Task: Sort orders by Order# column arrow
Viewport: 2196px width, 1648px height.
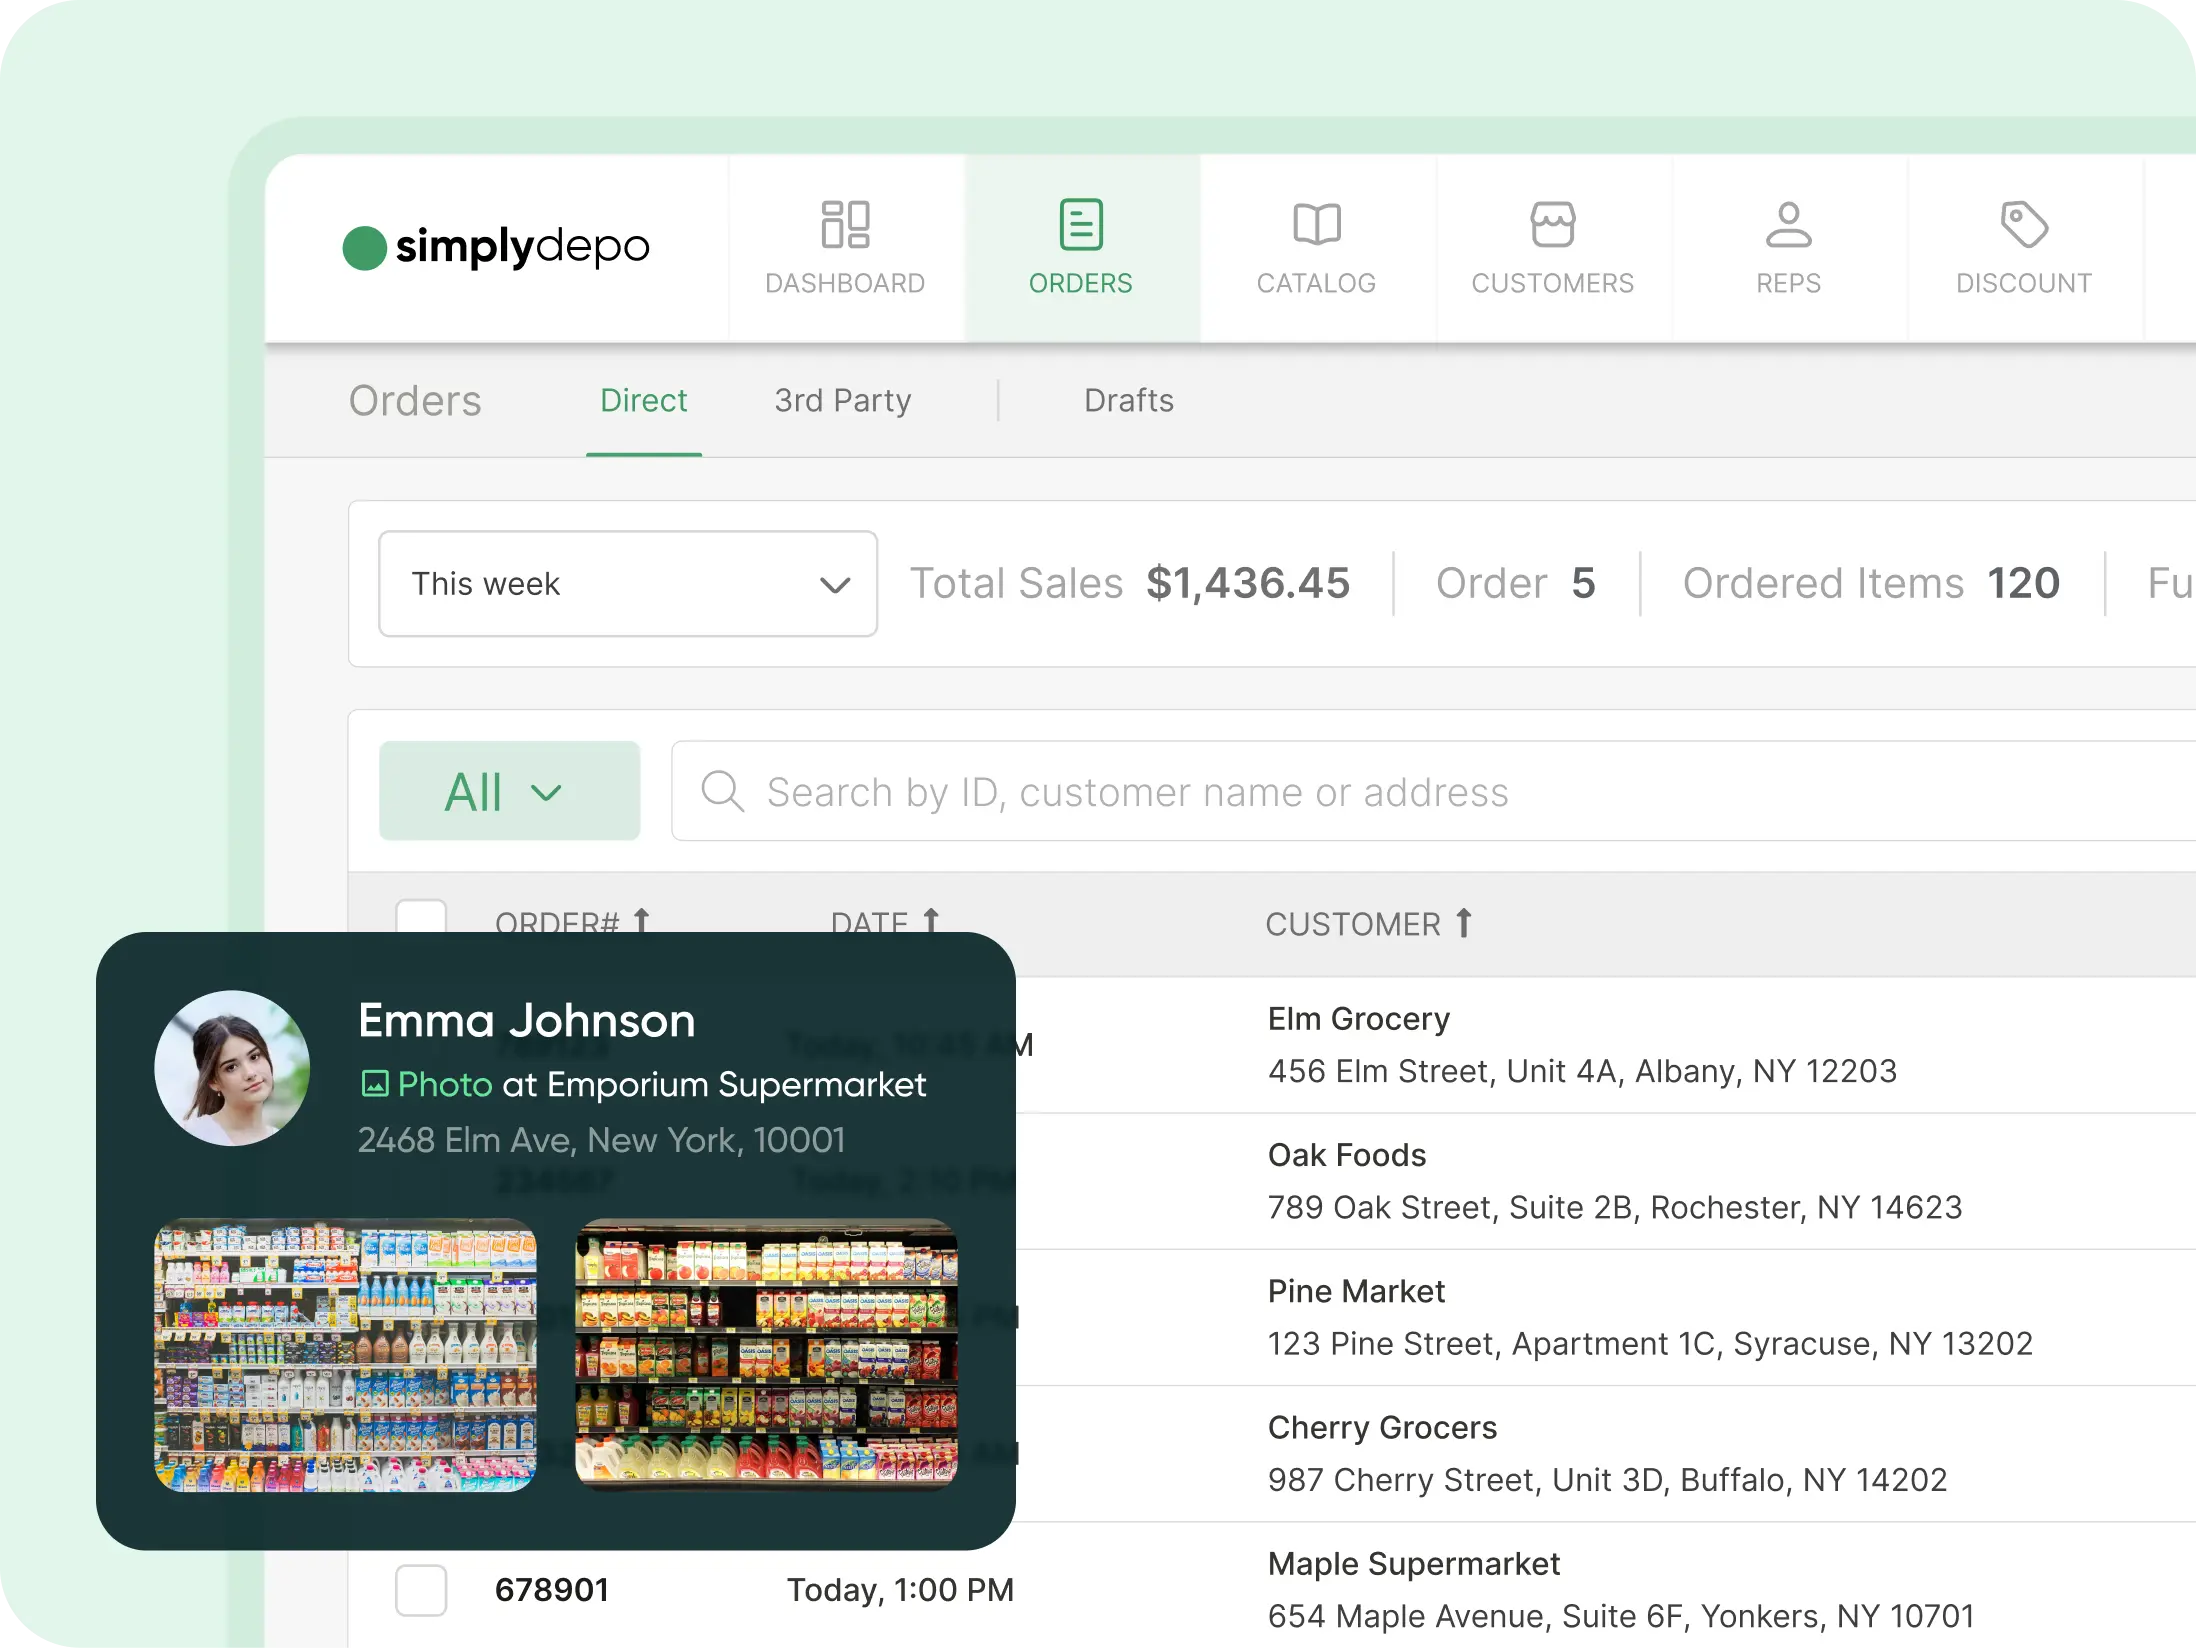Action: tap(641, 919)
